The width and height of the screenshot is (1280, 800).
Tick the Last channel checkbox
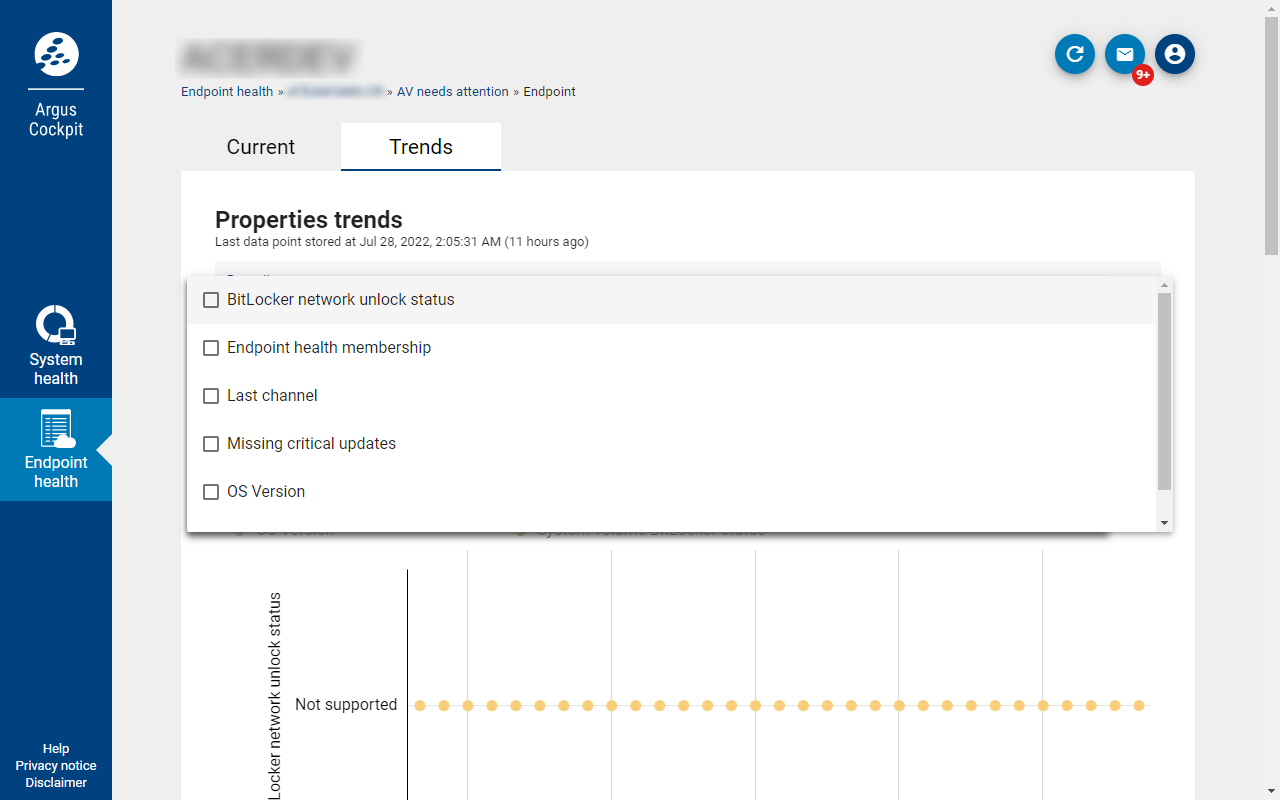point(211,396)
